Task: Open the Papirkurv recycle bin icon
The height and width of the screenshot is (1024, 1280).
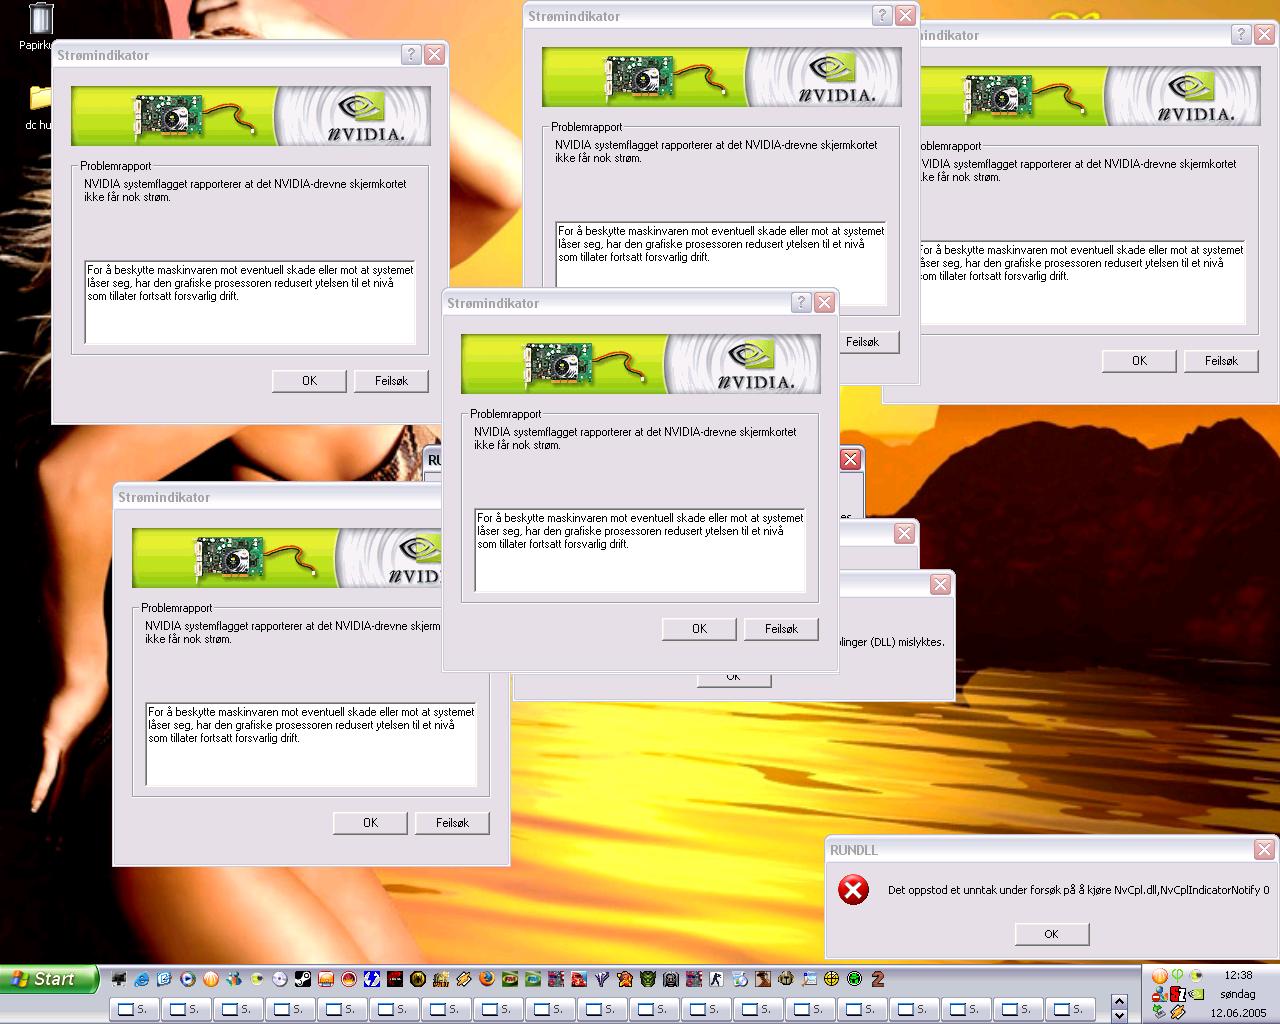Action: pos(41,20)
